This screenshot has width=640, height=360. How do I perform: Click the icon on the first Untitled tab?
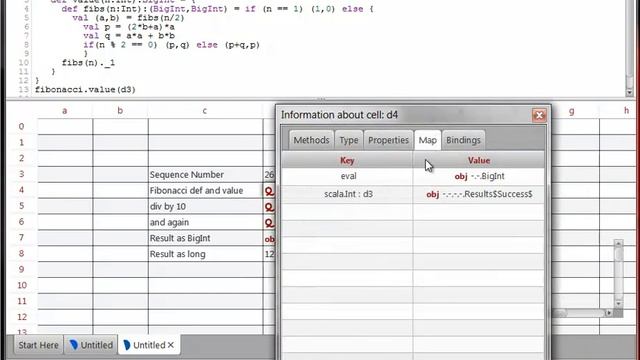click(x=73, y=345)
